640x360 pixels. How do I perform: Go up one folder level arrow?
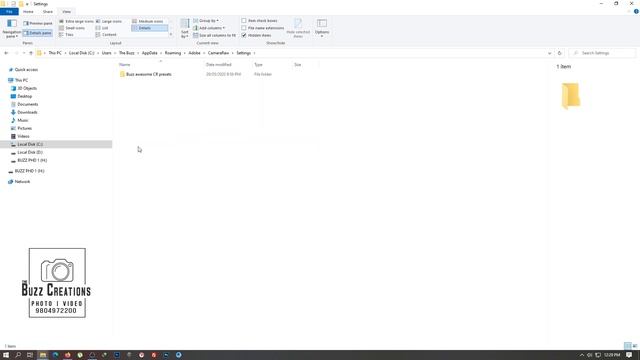point(31,53)
